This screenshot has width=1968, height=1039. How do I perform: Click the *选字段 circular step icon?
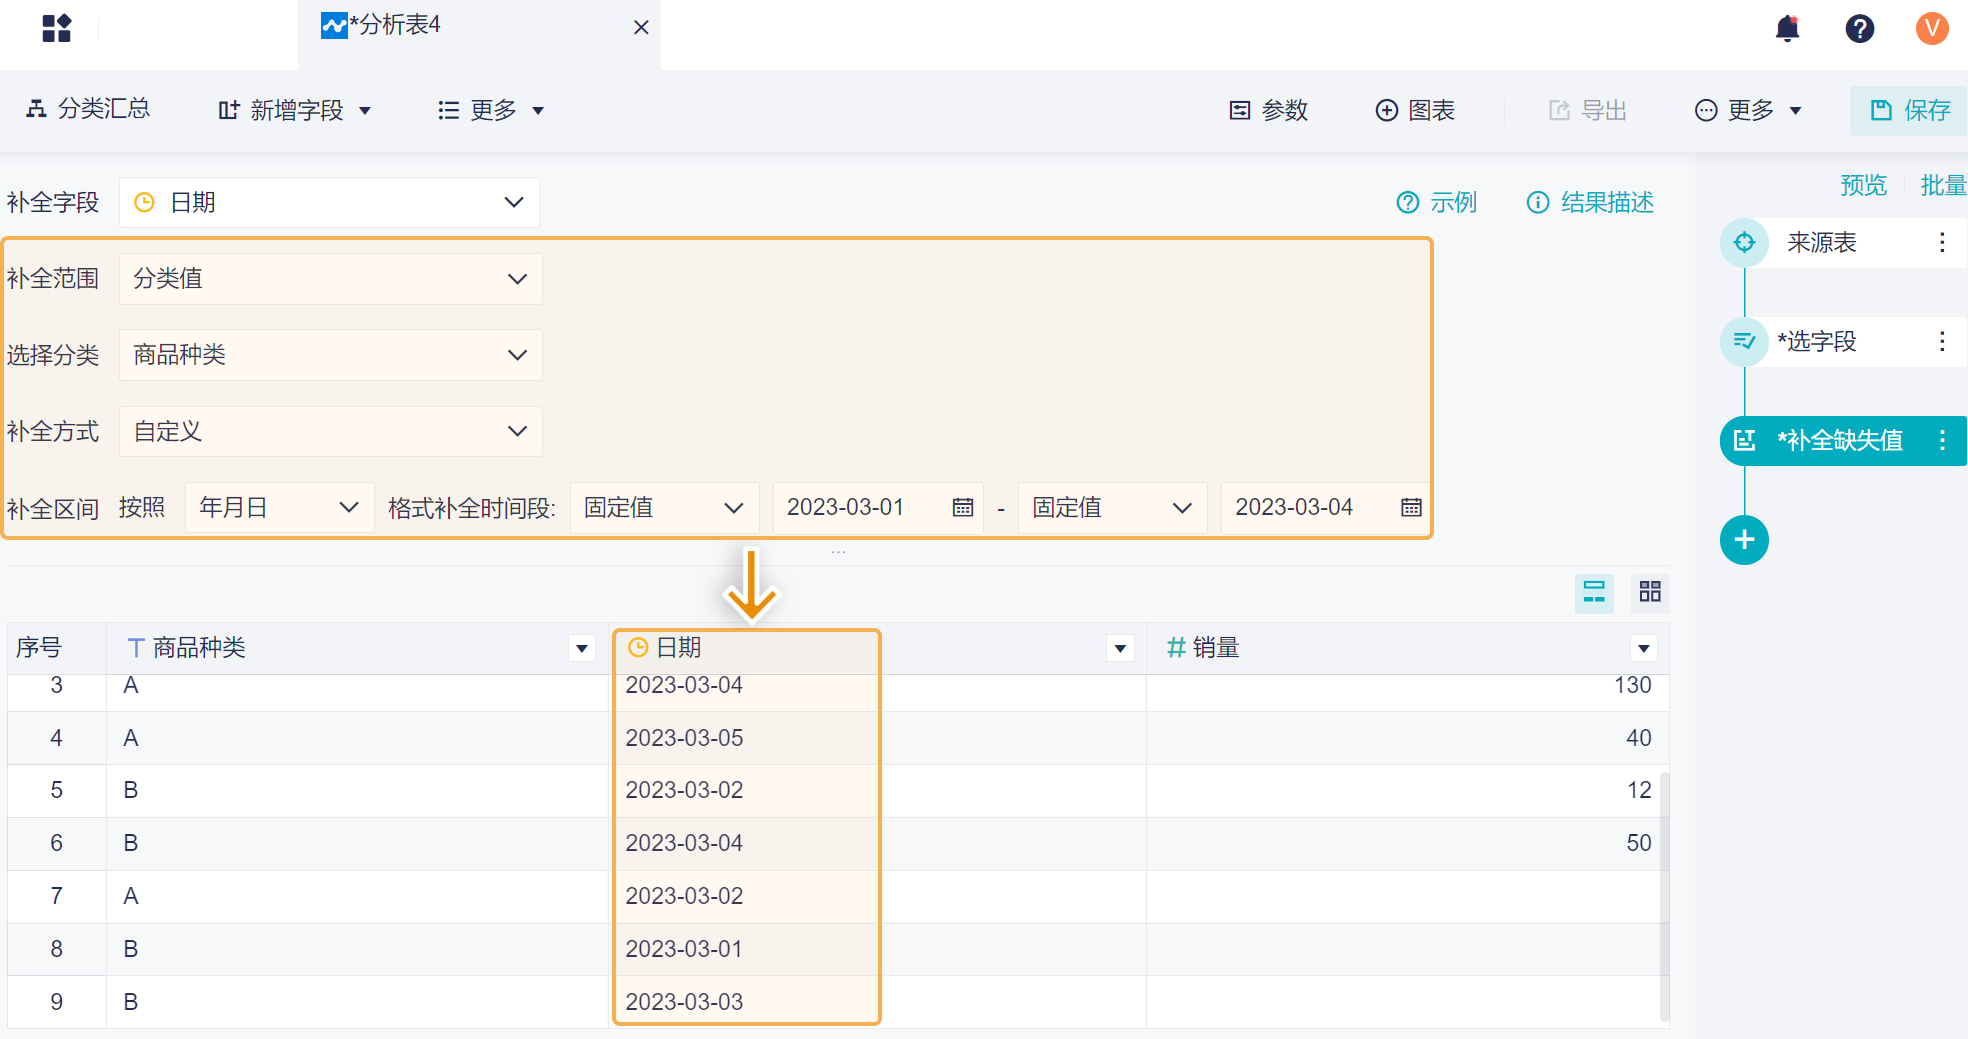pos(1744,341)
